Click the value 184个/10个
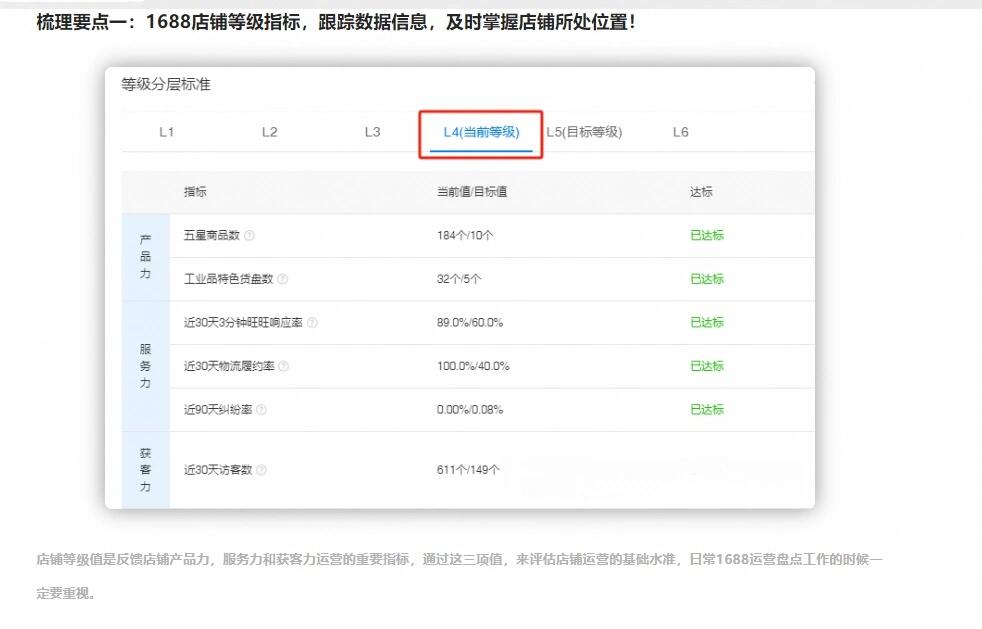This screenshot has height=629, width=982. tap(465, 236)
